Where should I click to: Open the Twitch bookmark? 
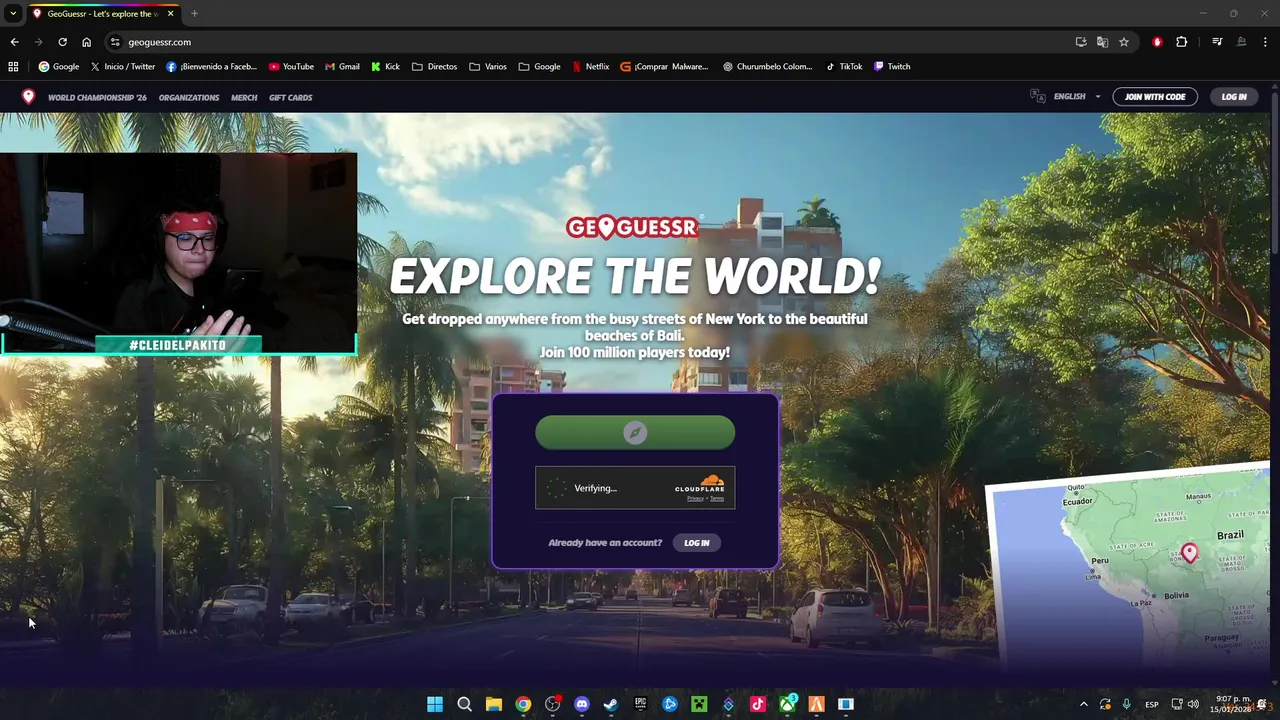click(x=892, y=67)
